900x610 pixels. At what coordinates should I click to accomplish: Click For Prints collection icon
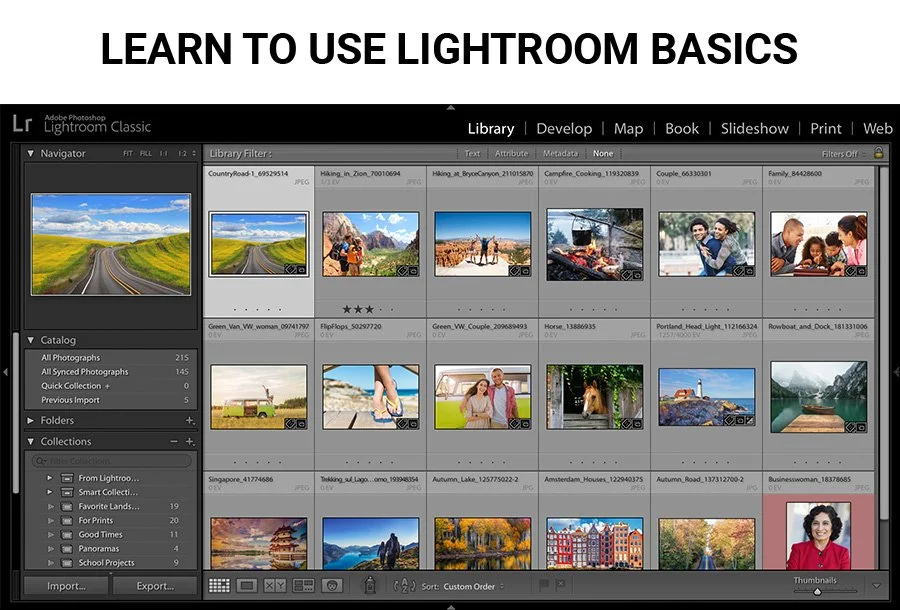pos(67,520)
